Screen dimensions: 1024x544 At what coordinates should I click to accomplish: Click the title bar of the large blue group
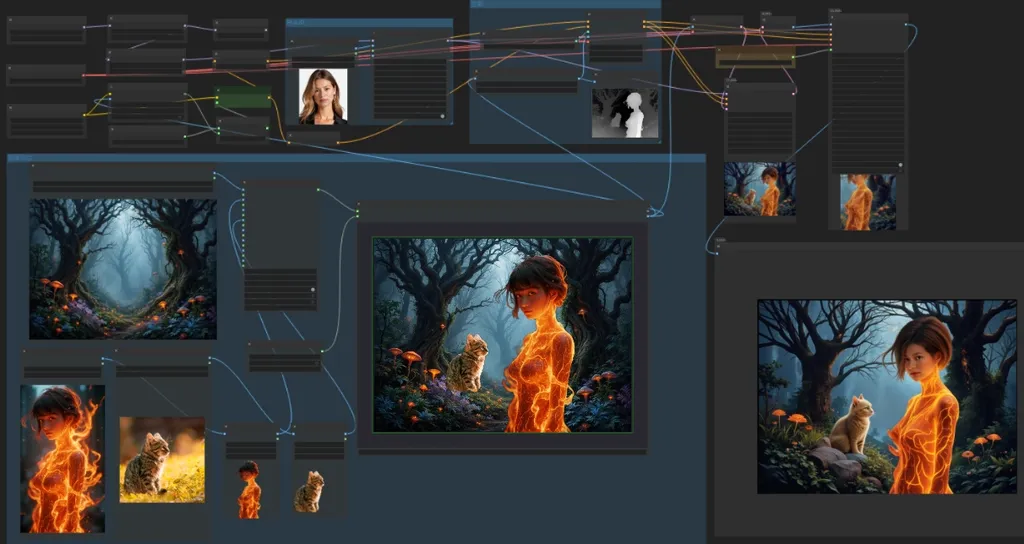[x=356, y=158]
